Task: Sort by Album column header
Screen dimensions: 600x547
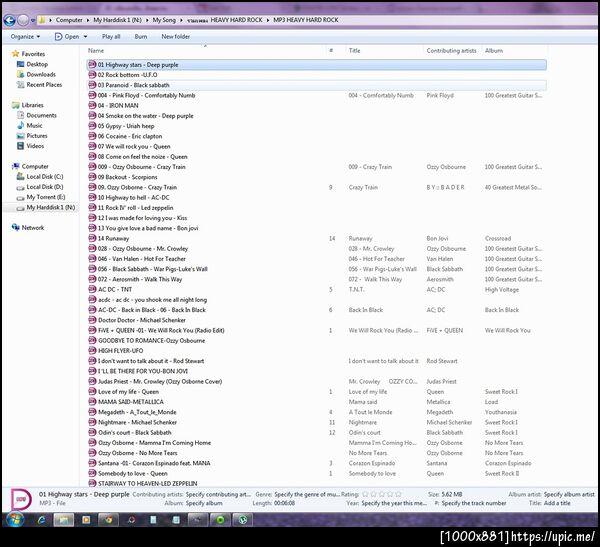Action: click(x=494, y=51)
